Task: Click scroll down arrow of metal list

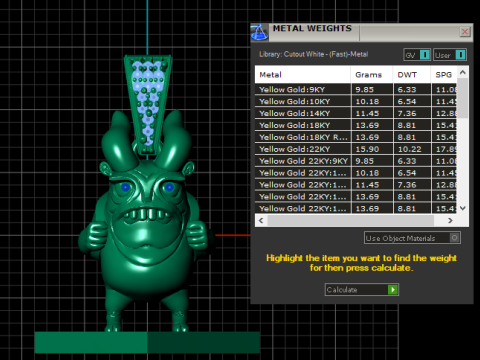Action: click(462, 208)
